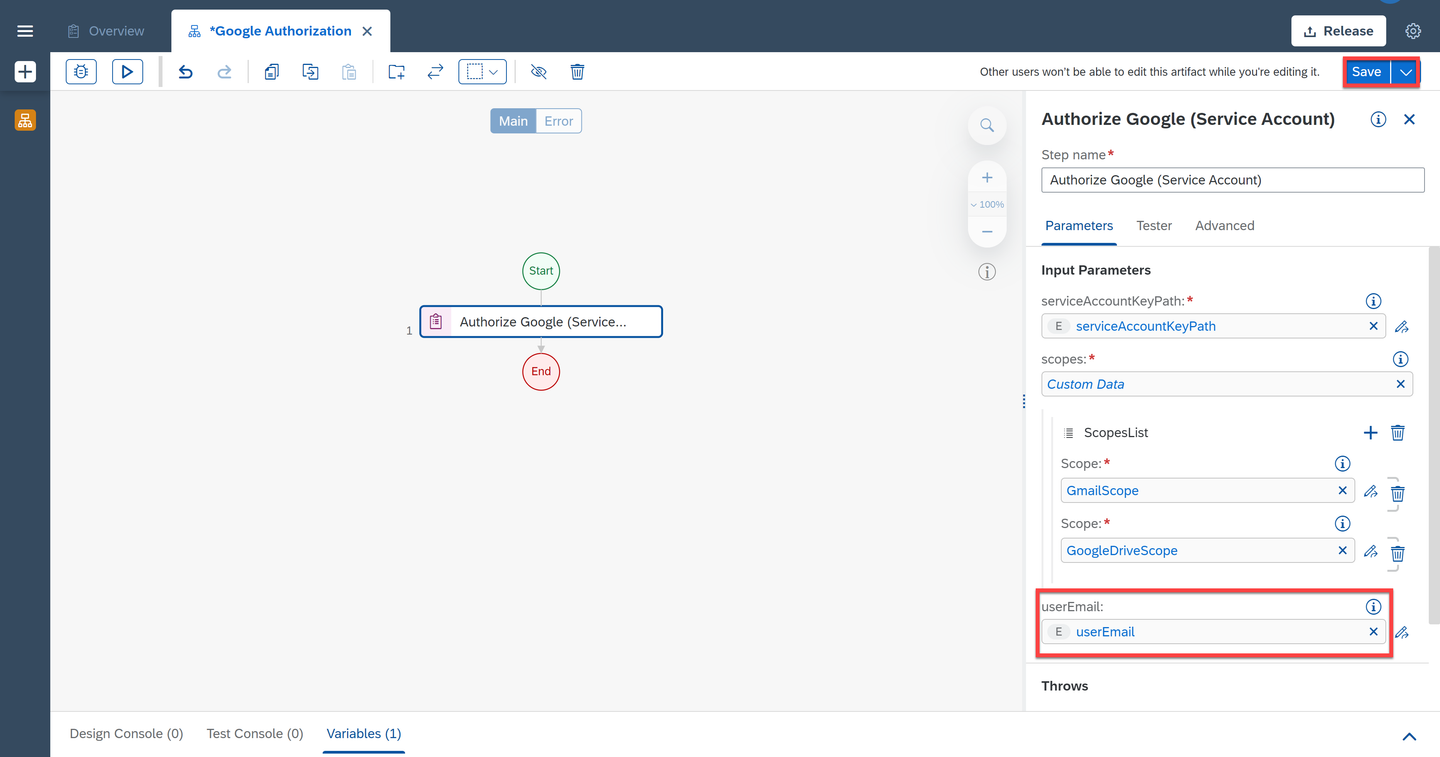Open info for the step panel title
Viewport: 1440px width, 757px height.
(1378, 119)
